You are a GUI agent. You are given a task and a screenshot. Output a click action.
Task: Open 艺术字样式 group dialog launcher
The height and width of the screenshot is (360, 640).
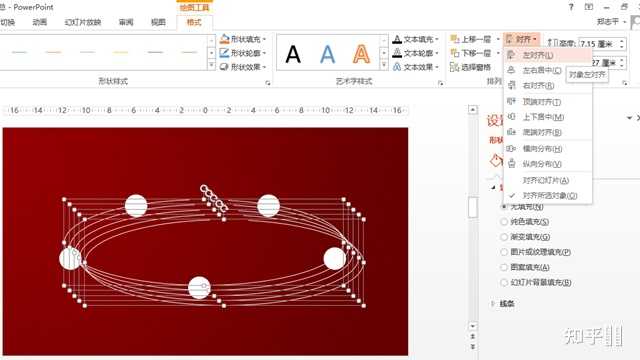pyautogui.click(x=440, y=83)
